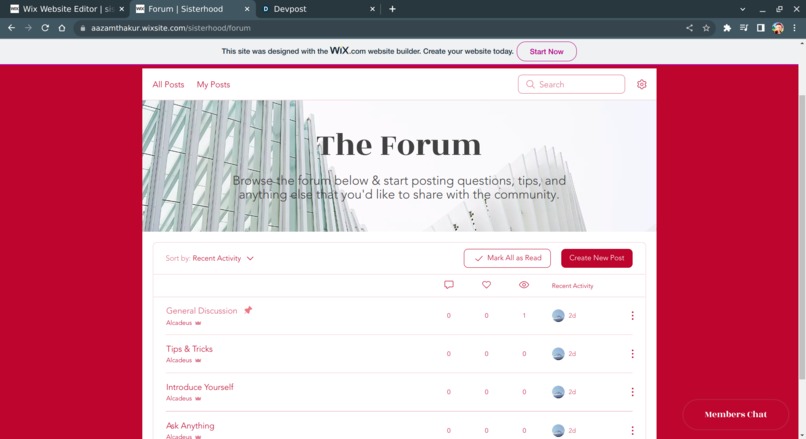The image size is (806, 439).
Task: Click the pin icon beside General Discussion
Action: 248,310
